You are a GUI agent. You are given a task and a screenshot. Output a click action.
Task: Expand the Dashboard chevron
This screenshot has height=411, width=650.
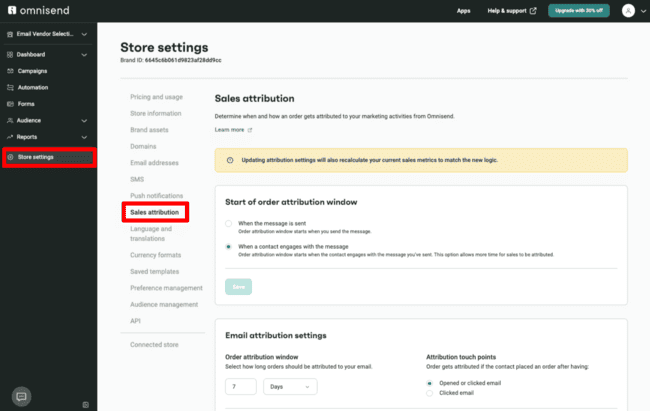(x=84, y=55)
